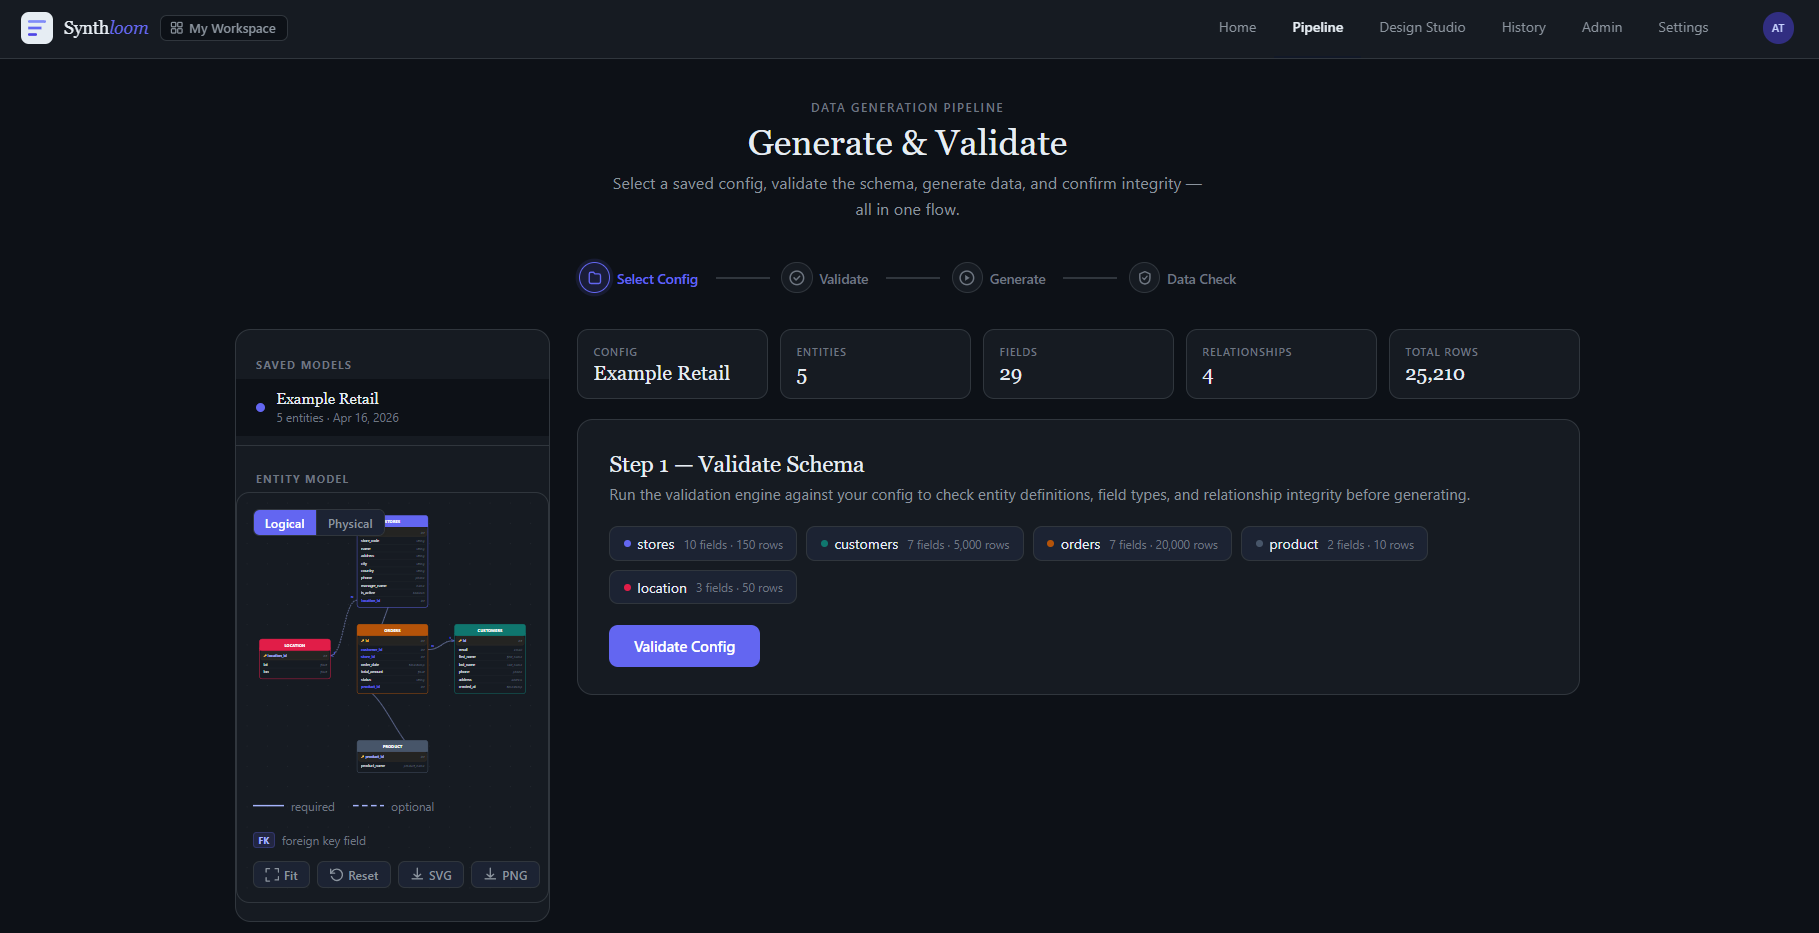
Task: Select the gray PRODUCT table in diagram
Action: click(393, 756)
